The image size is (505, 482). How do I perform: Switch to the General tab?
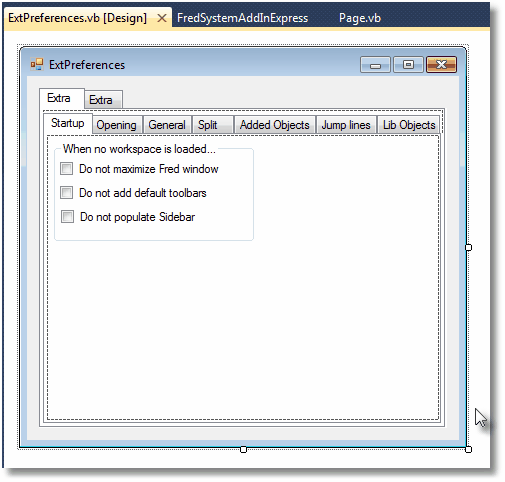coord(167,125)
